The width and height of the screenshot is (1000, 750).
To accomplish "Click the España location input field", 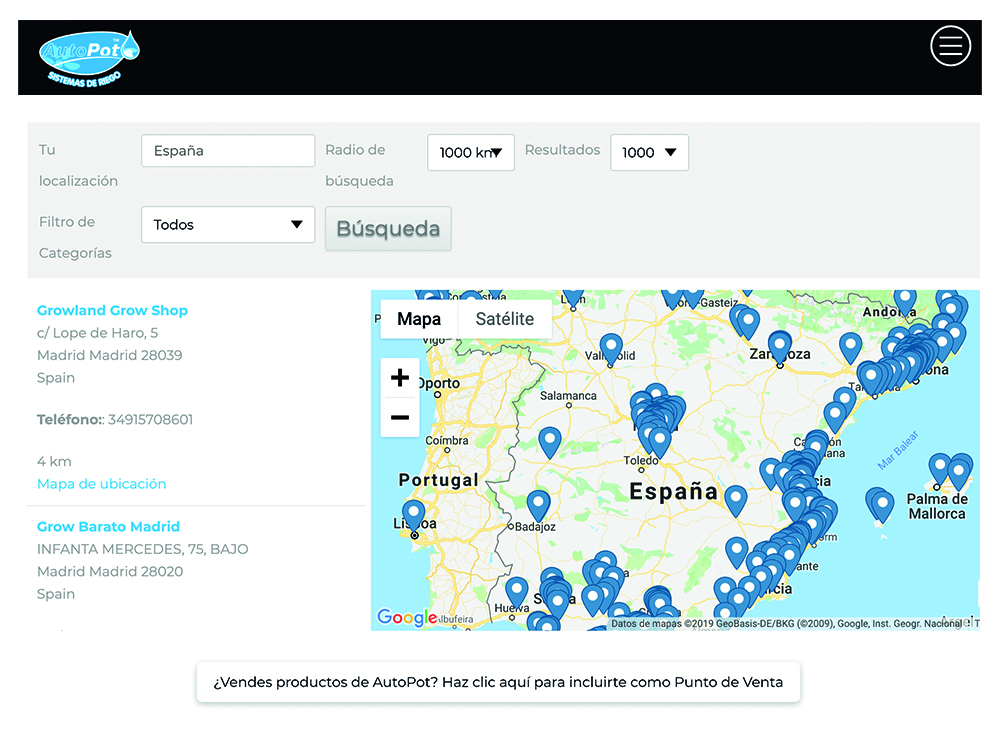I will coord(228,151).
